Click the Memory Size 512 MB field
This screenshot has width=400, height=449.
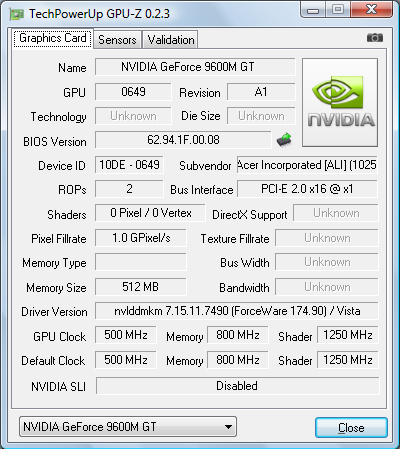pos(141,287)
